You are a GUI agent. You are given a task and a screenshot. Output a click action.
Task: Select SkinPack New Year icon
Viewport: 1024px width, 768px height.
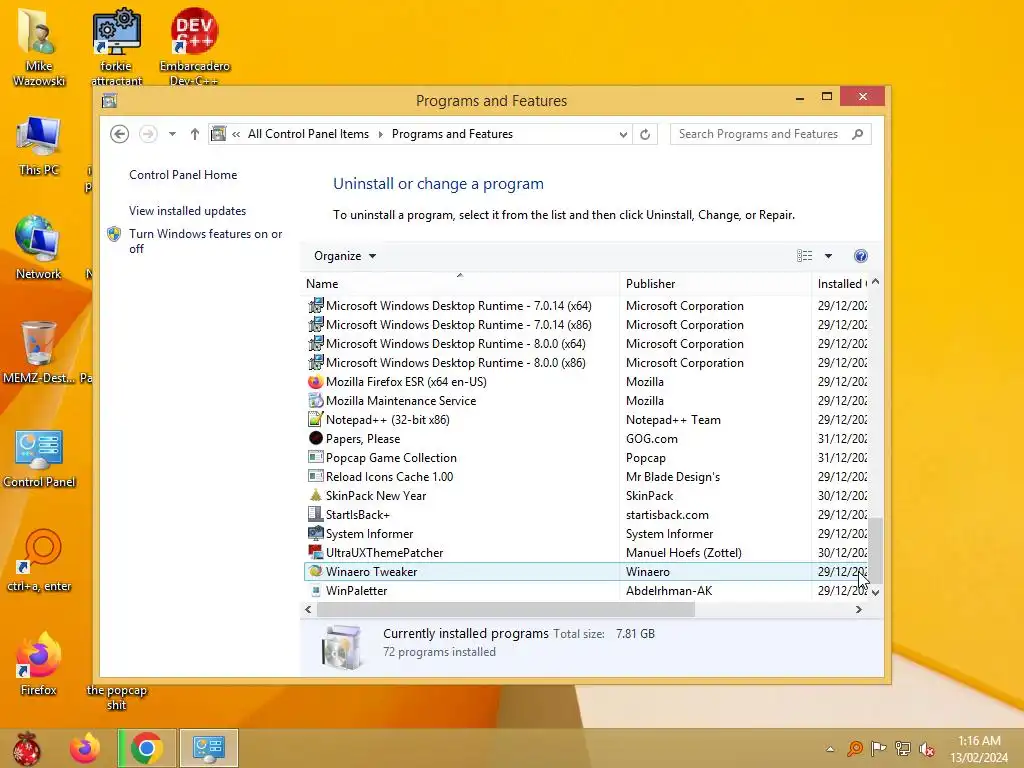coord(315,495)
